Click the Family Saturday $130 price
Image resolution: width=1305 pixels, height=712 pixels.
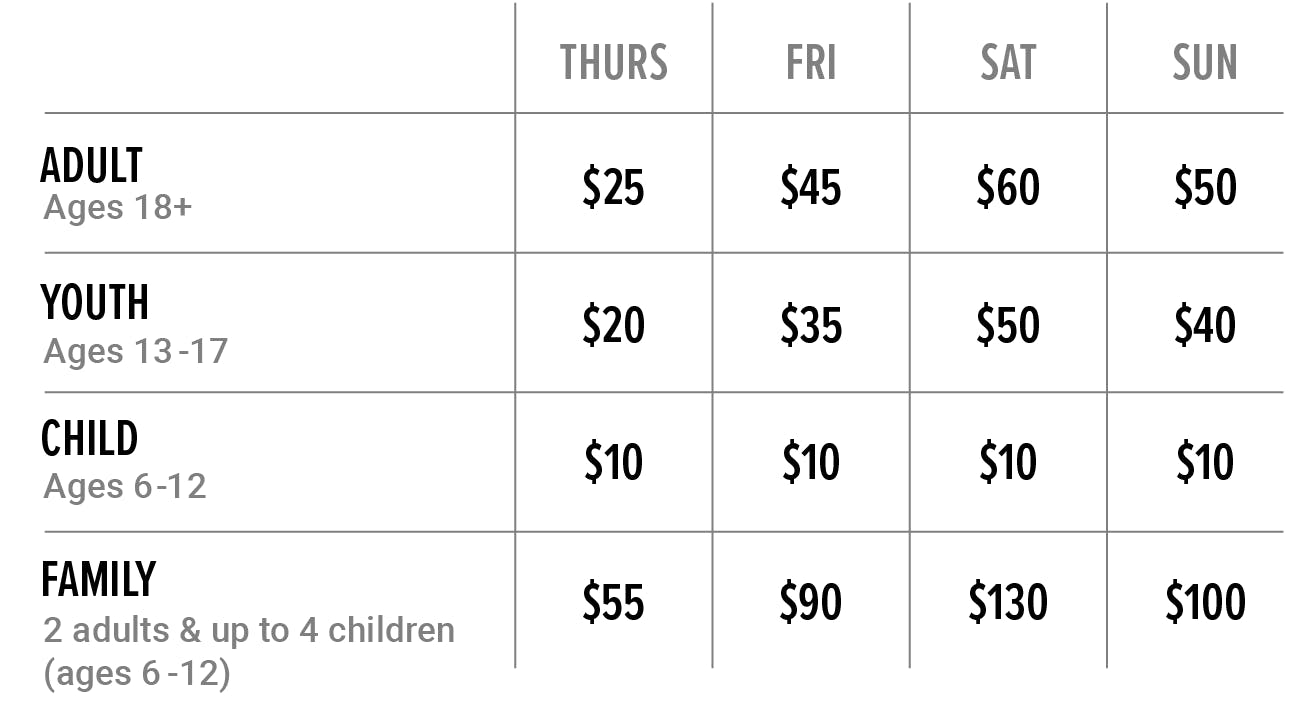tap(1008, 602)
